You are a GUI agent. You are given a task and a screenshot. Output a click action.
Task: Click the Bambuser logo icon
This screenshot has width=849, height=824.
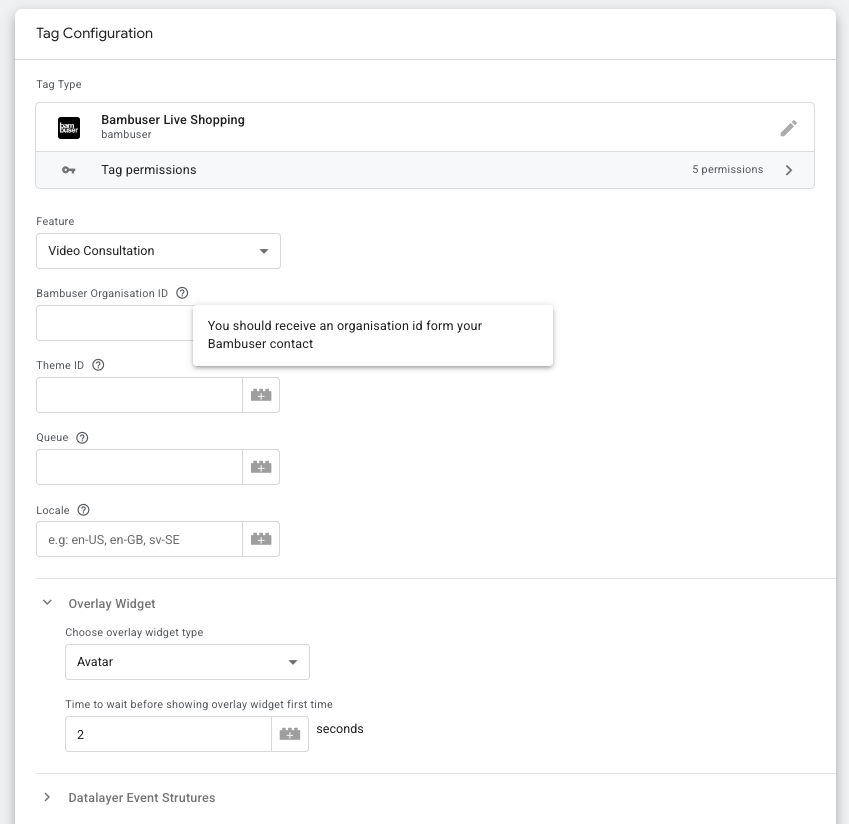[69, 128]
